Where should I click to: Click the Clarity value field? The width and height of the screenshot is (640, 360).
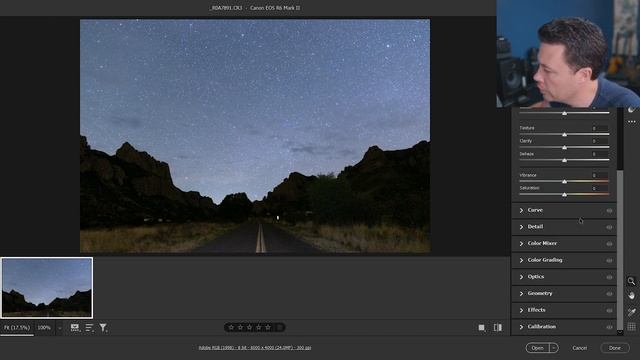point(600,141)
